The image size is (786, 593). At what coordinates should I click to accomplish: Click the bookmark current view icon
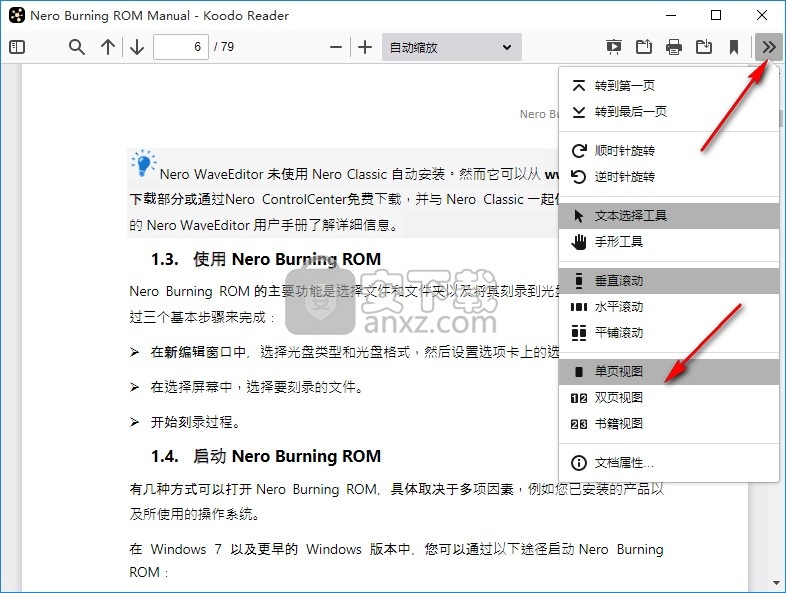pos(734,47)
